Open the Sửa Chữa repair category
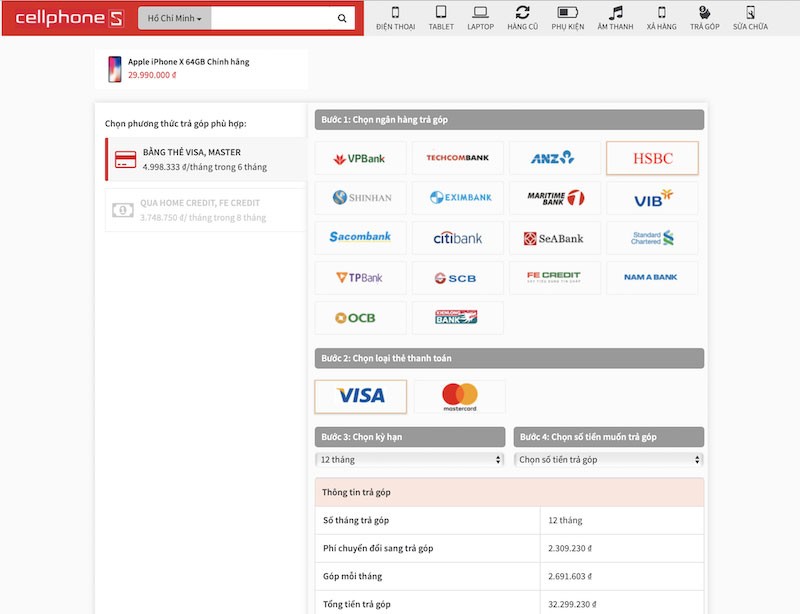The image size is (800, 614). [750, 18]
